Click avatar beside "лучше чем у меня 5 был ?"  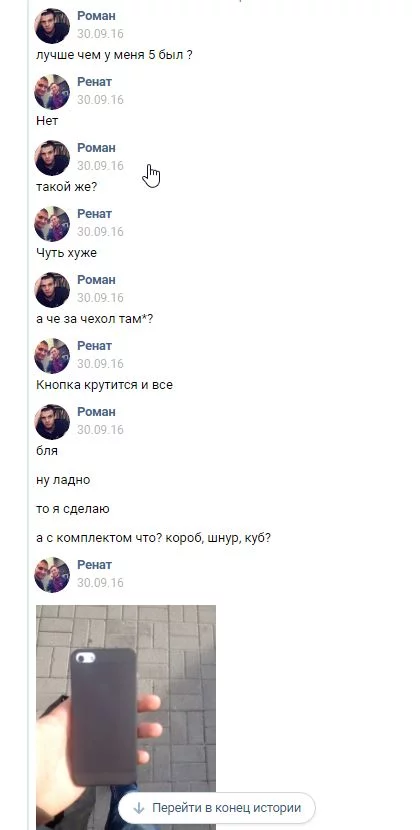[52, 25]
